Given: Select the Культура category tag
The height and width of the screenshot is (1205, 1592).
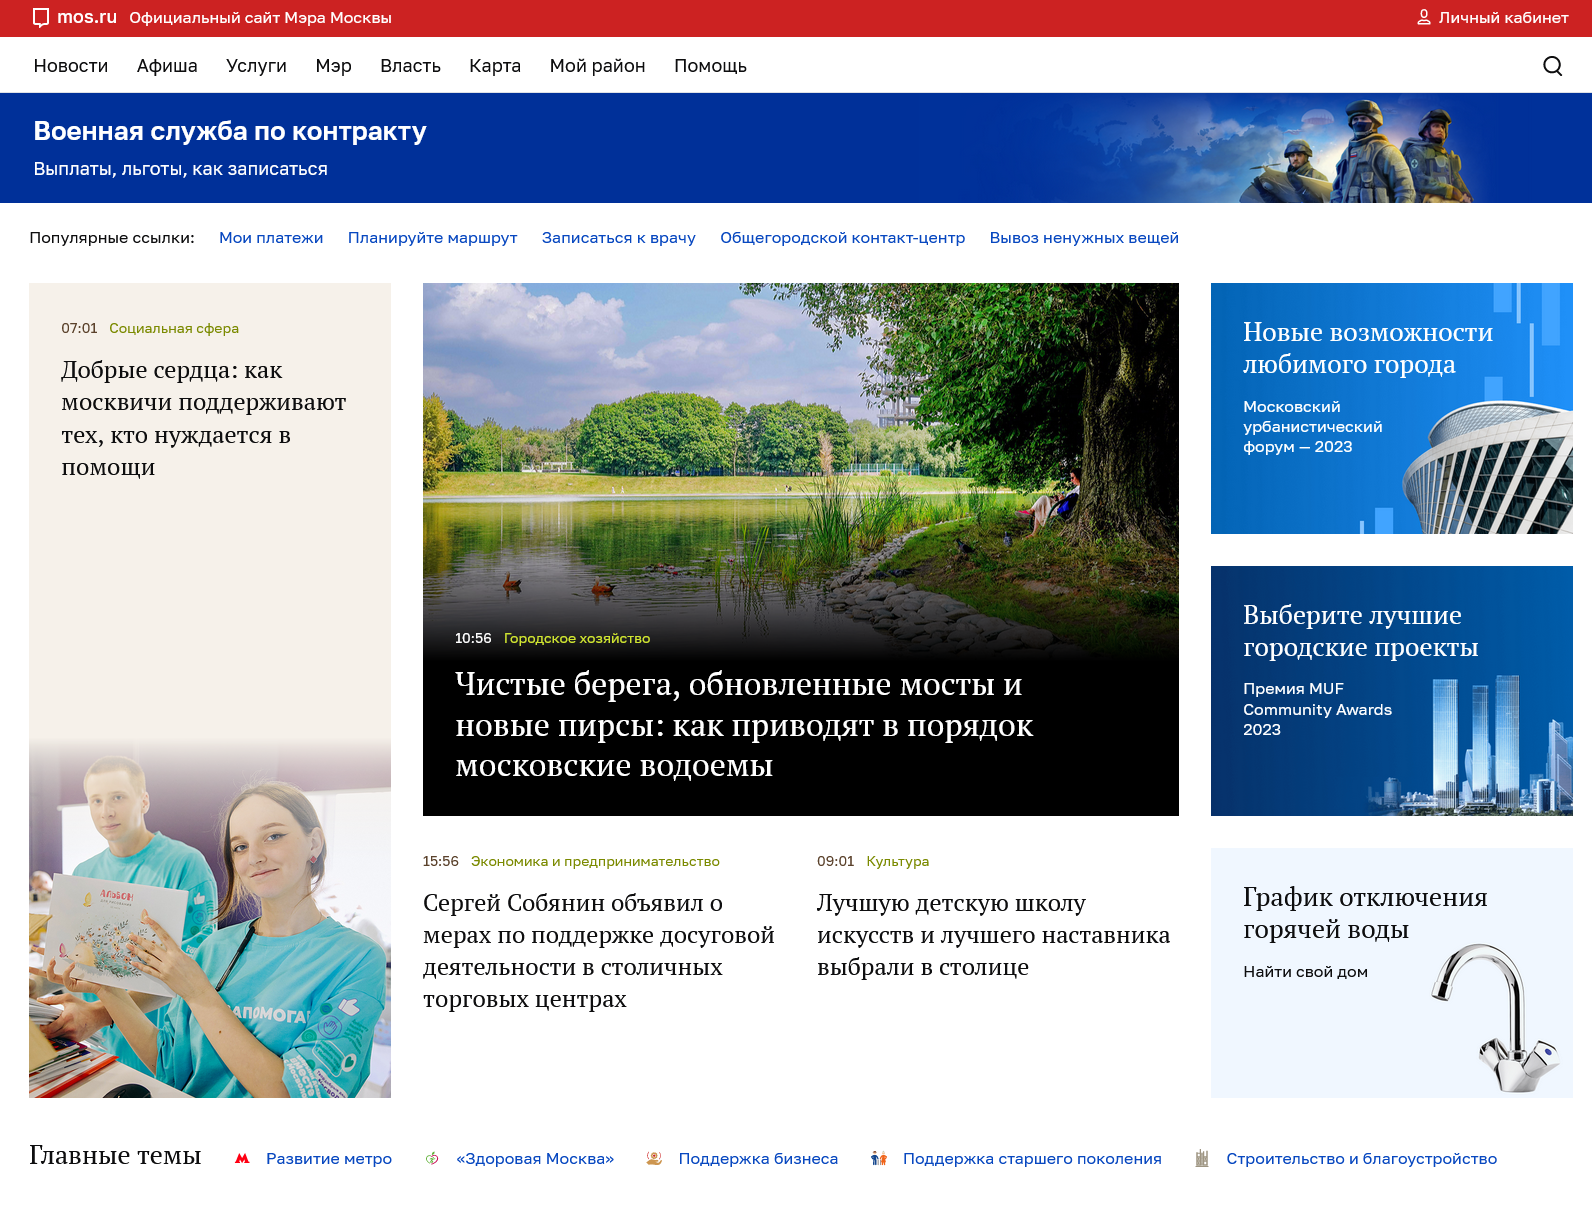Looking at the screenshot, I should point(898,861).
